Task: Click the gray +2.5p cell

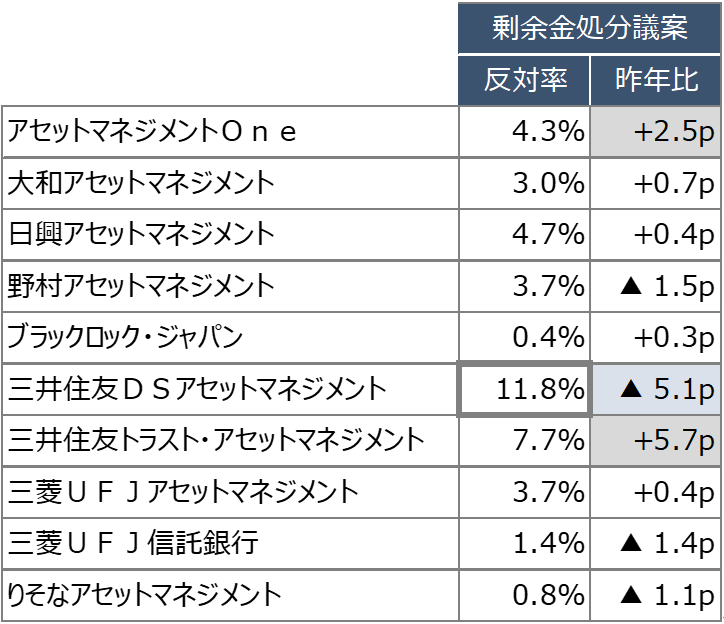Action: (x=656, y=132)
